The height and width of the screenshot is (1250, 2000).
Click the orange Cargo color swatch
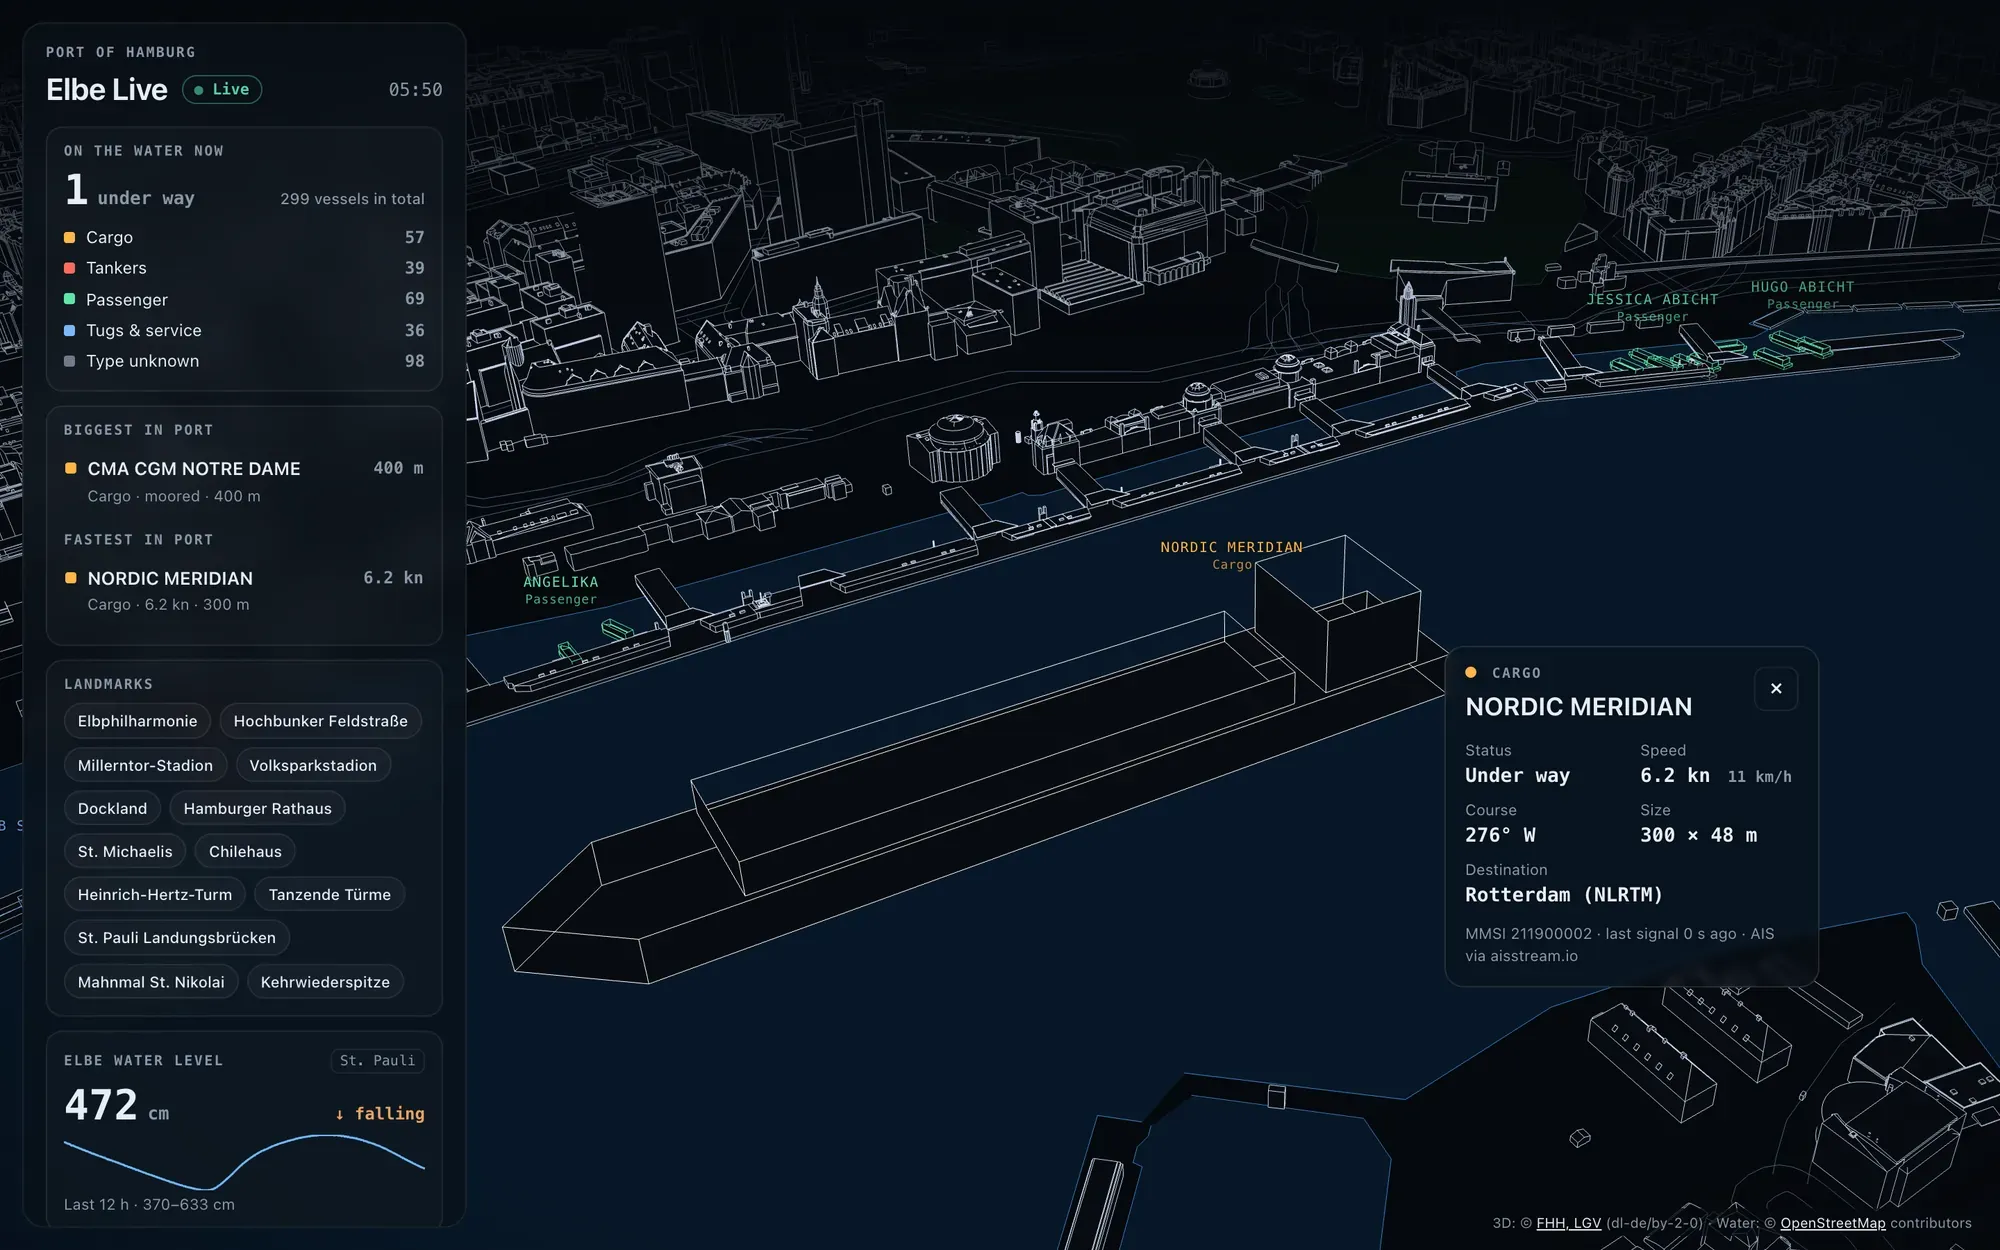pyautogui.click(x=69, y=237)
